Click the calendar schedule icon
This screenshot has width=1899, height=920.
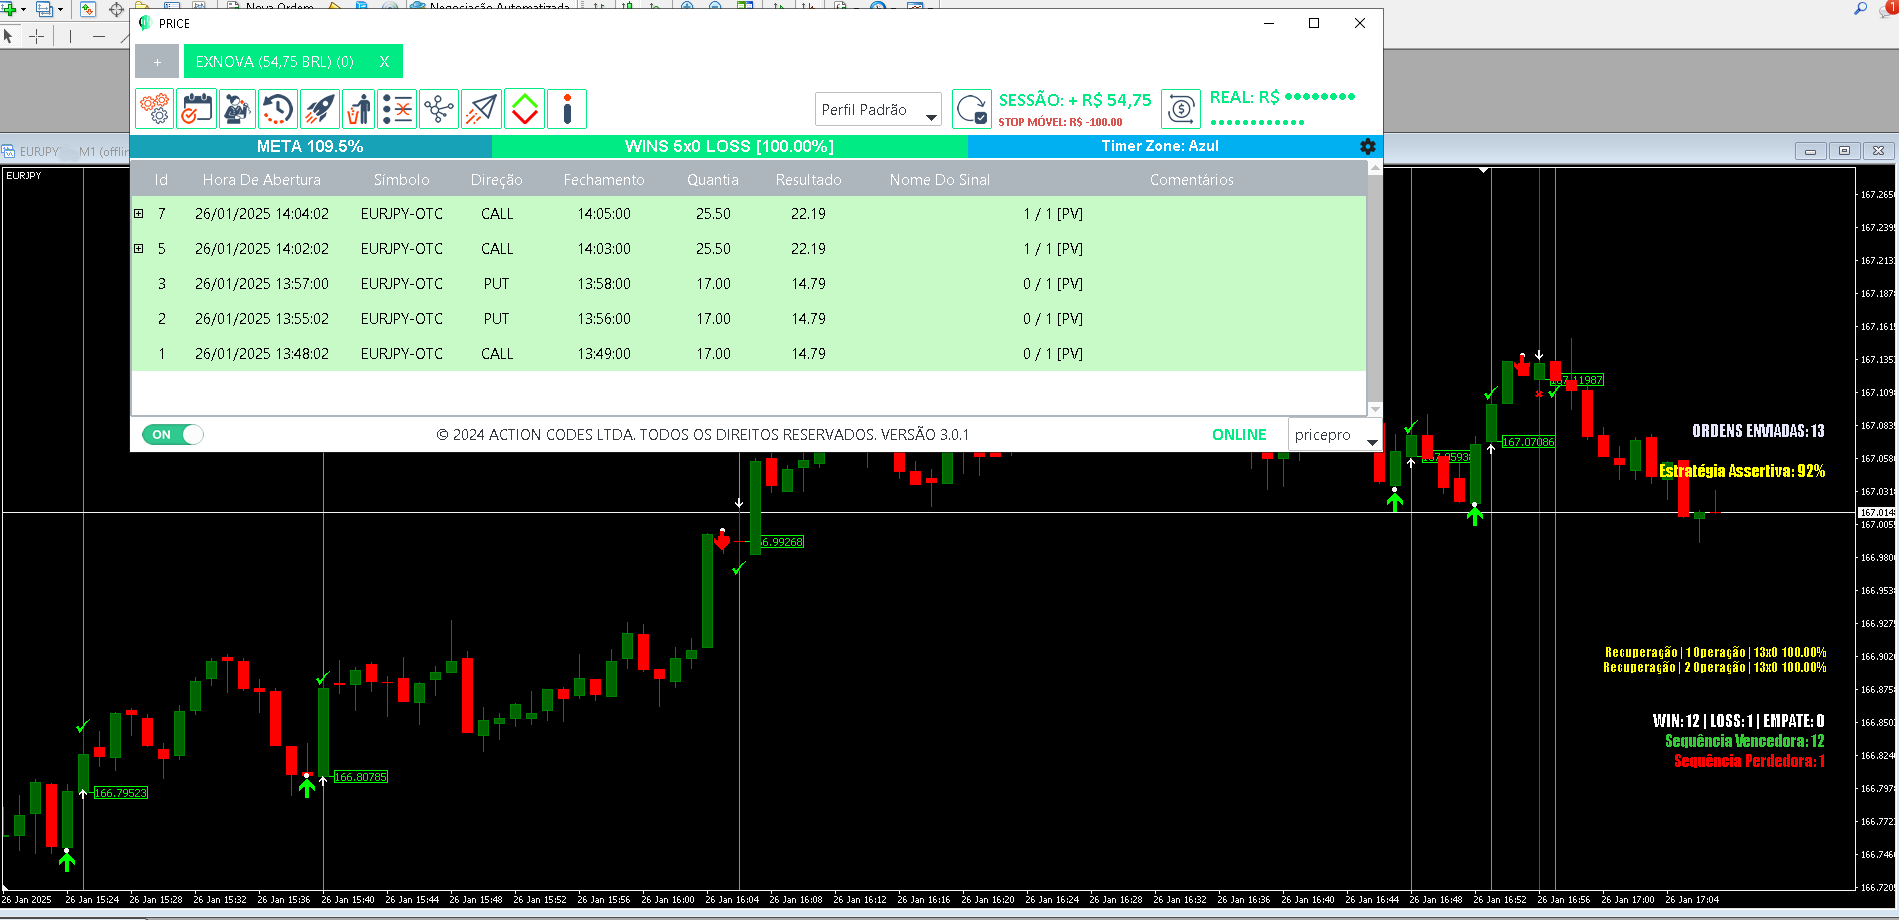pos(196,109)
